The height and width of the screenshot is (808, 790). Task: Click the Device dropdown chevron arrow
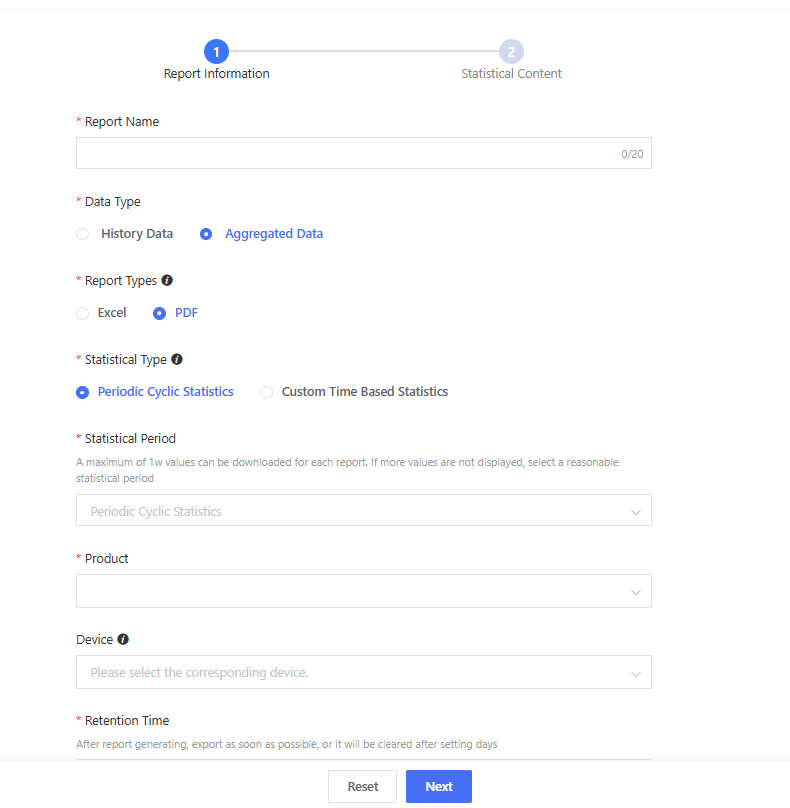(x=635, y=673)
